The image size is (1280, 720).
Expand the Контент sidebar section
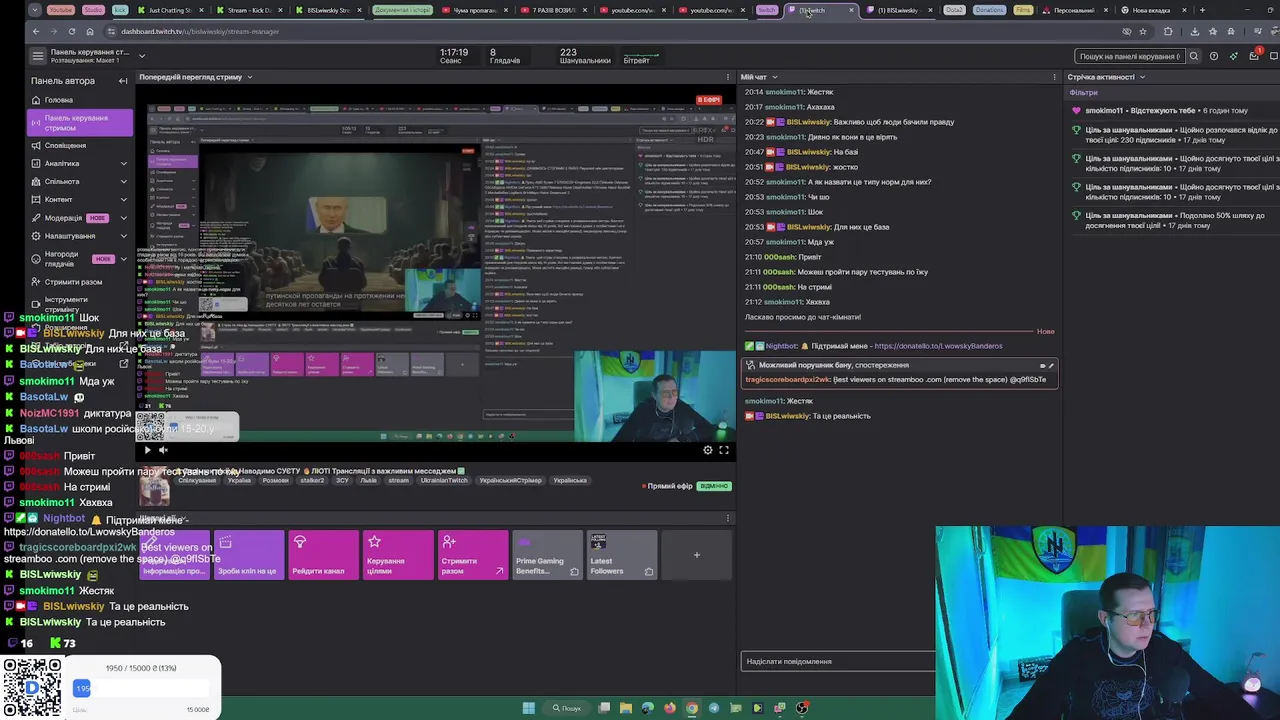80,199
